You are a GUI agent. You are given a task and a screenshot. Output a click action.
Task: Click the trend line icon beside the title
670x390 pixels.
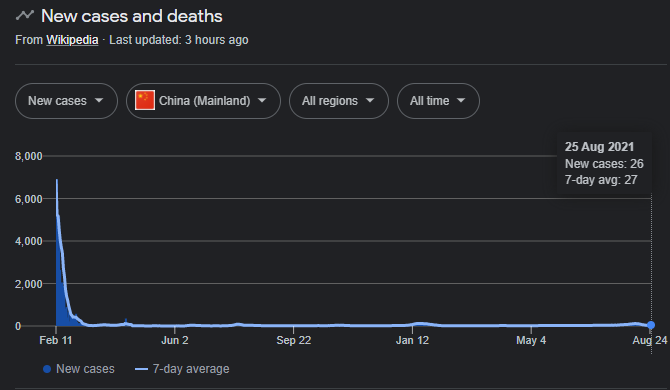click(25, 15)
